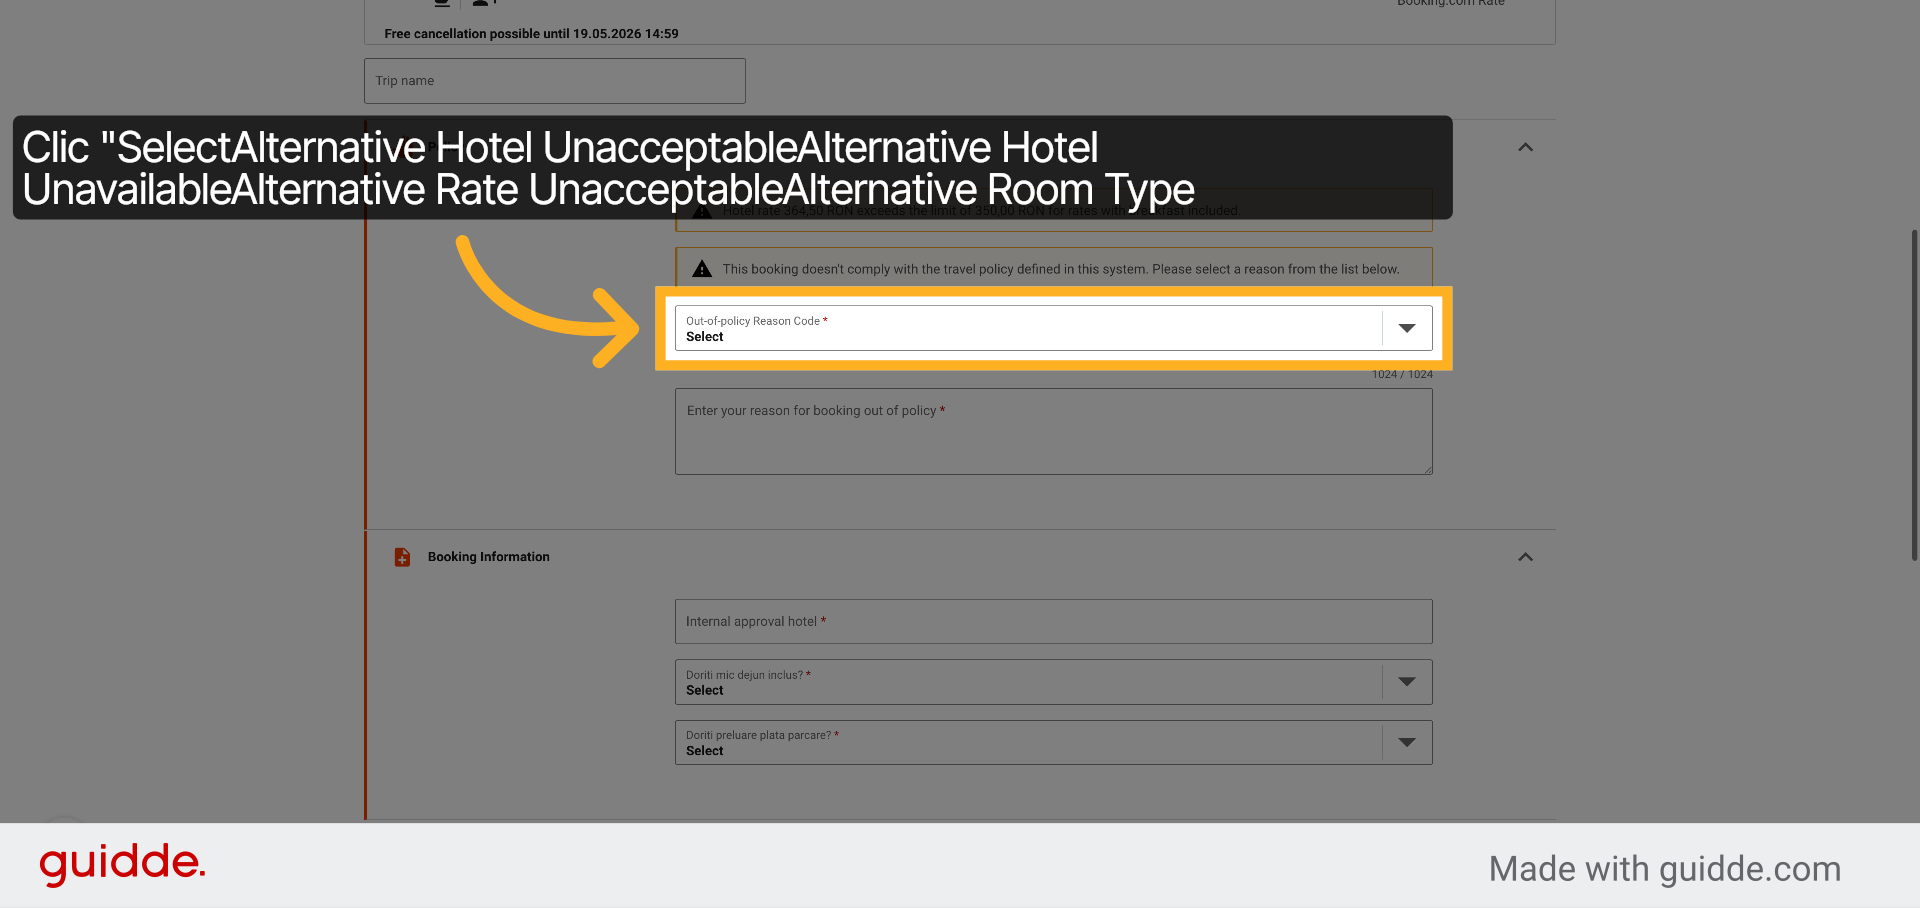Click the Booking Information document icon
The width and height of the screenshot is (1920, 908).
pyautogui.click(x=402, y=557)
